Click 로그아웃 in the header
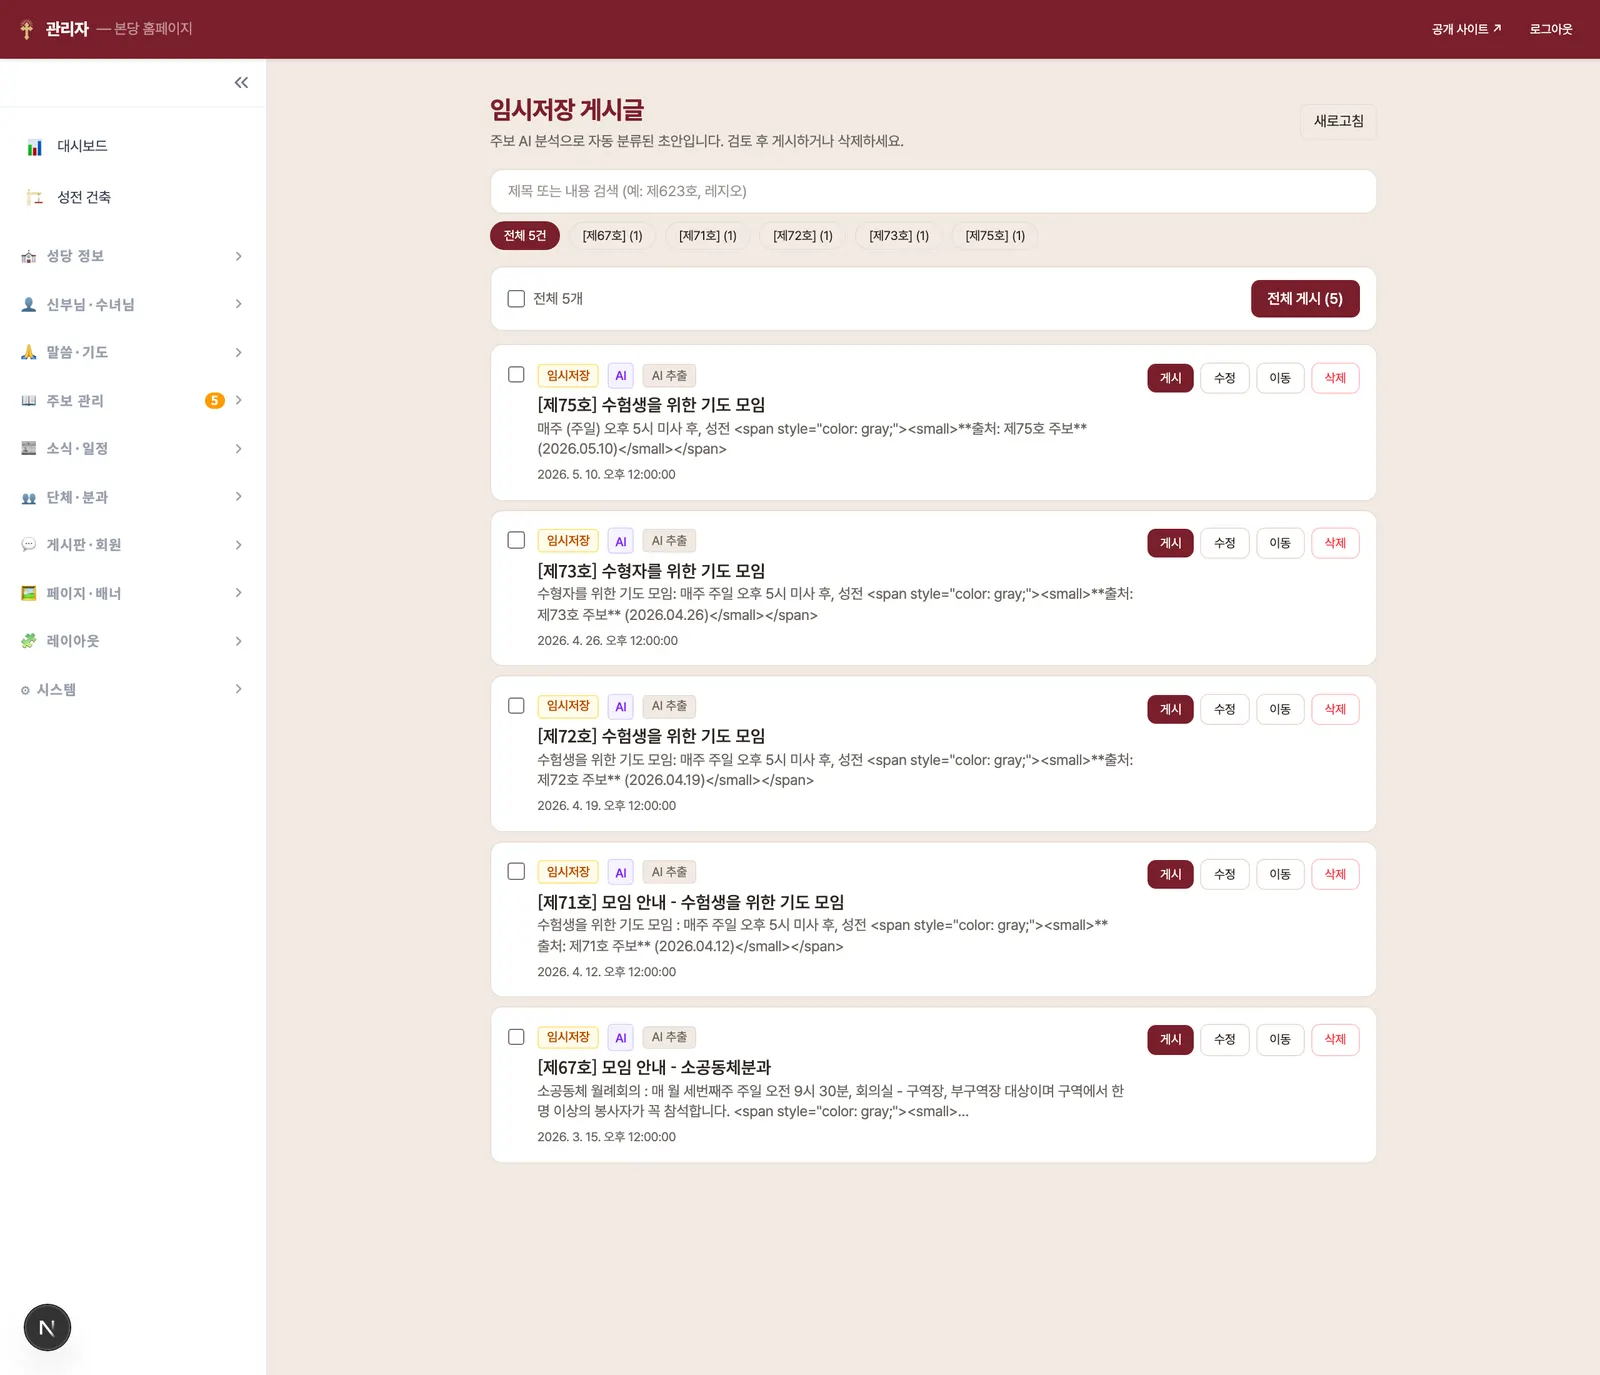The image size is (1600, 1375). coord(1551,29)
